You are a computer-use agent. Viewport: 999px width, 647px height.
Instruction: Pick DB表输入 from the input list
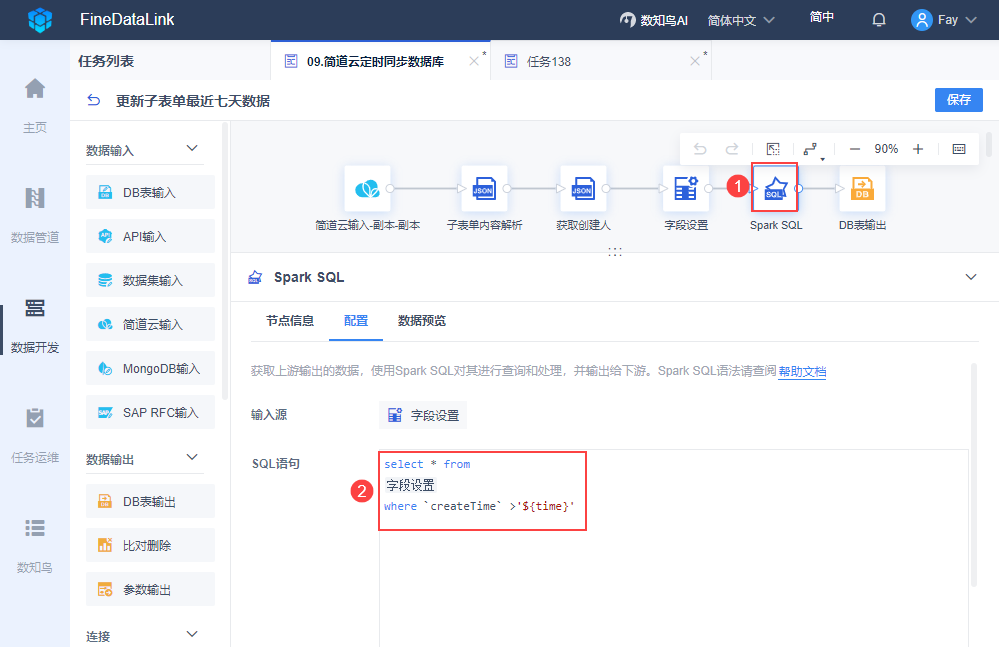(x=150, y=192)
